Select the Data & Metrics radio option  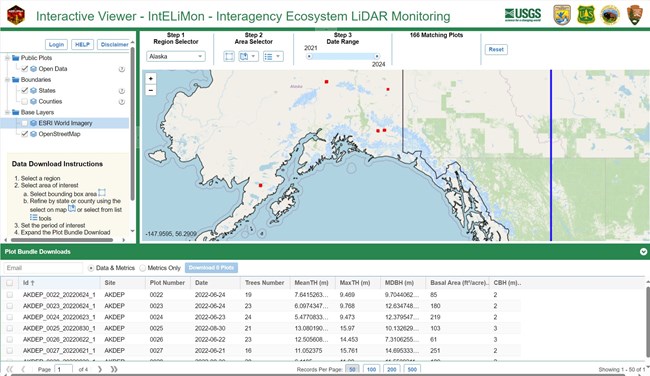[91, 268]
